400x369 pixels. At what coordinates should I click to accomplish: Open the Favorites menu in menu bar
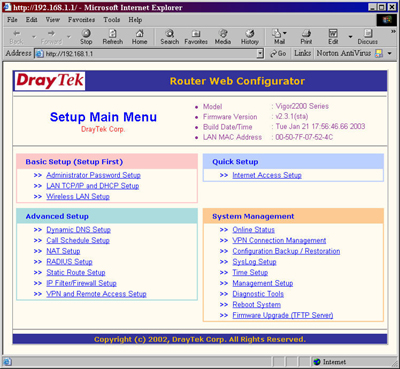81,20
